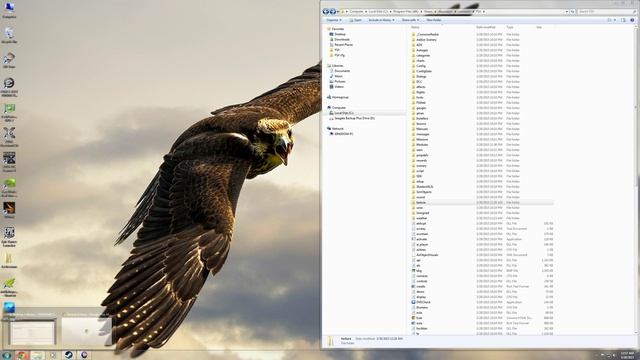
Task: Open Recycle Bin desktop icon
Action: (9, 36)
